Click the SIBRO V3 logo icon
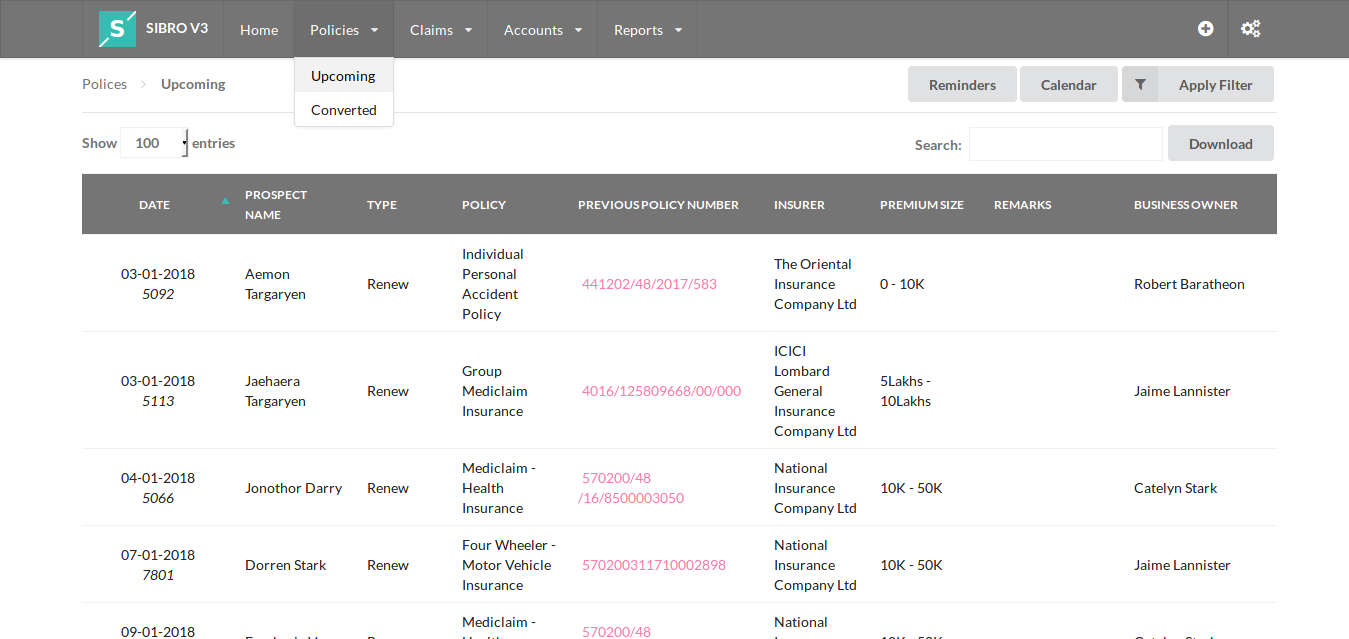The height and width of the screenshot is (639, 1349). point(117,29)
